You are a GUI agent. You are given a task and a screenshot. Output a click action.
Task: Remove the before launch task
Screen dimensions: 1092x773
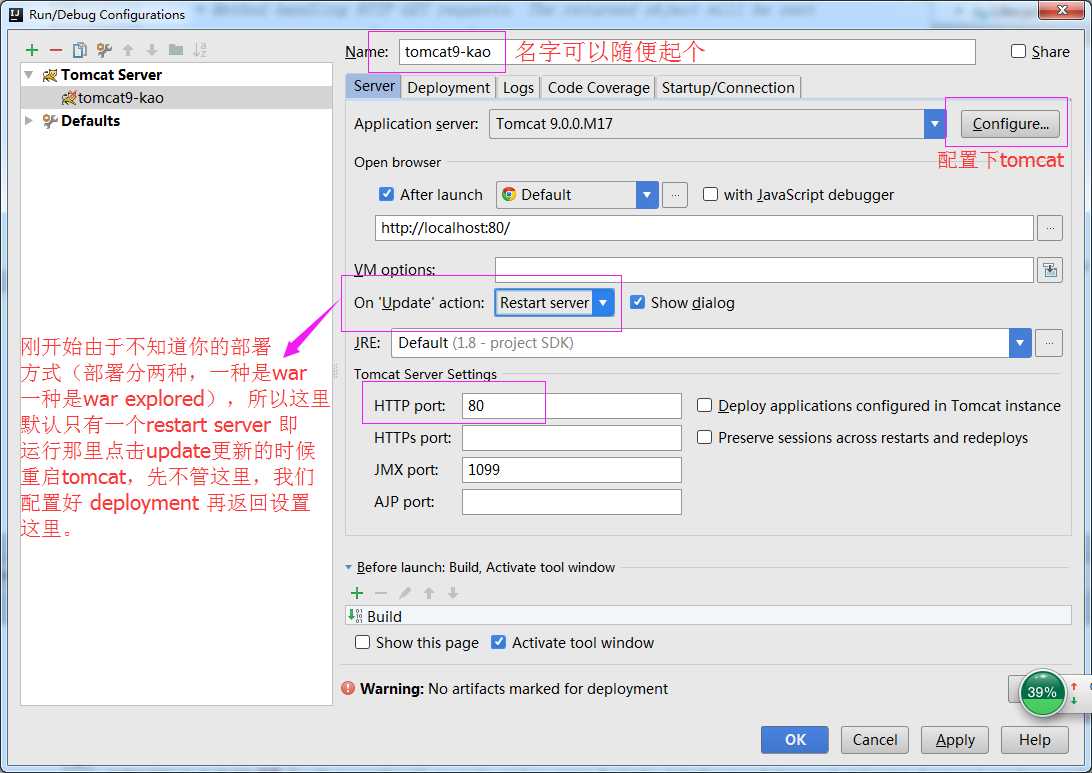[381, 593]
